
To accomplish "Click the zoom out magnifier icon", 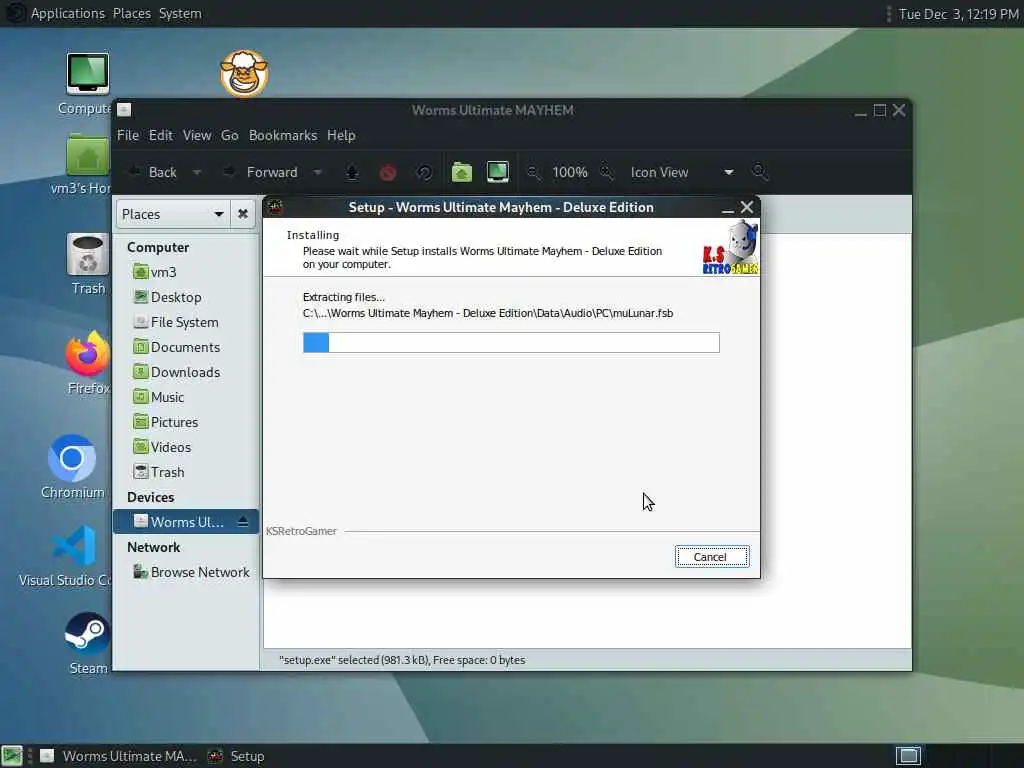I will [x=534, y=172].
